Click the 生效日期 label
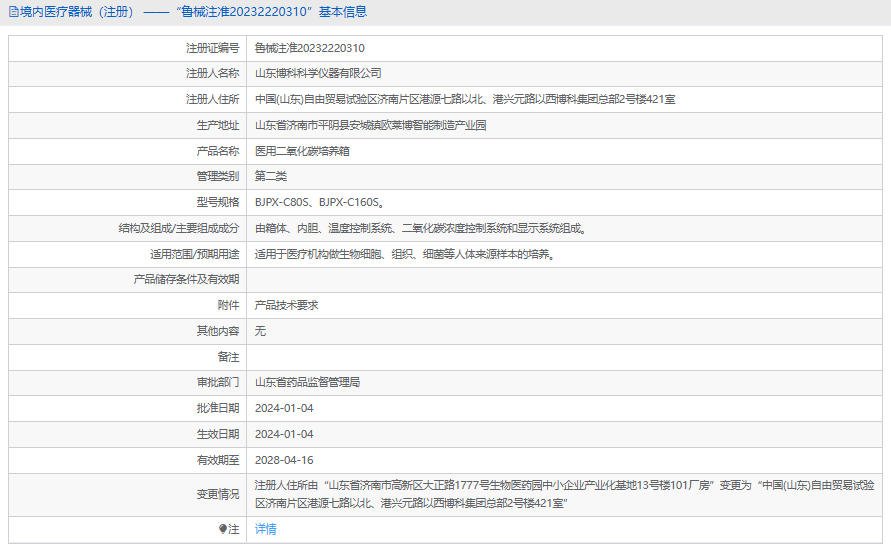 point(218,435)
